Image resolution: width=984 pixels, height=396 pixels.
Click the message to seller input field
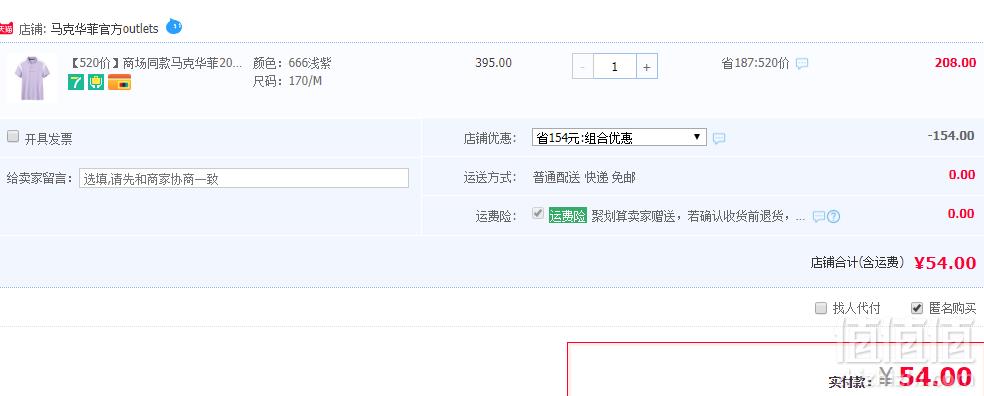[244, 178]
